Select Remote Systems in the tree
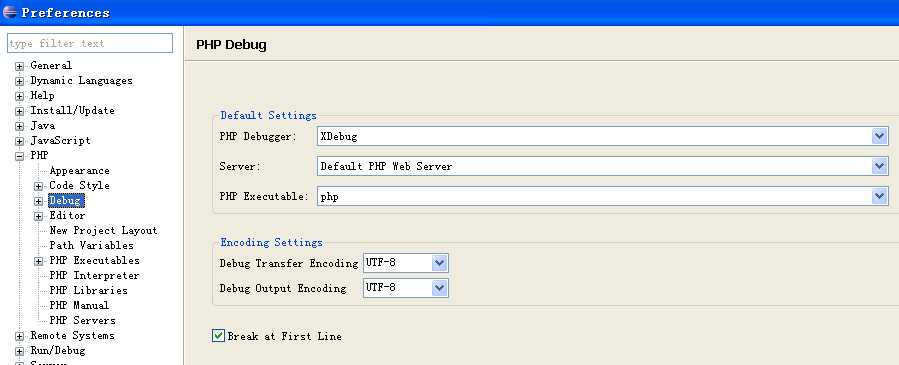The width and height of the screenshot is (899, 365). click(72, 335)
